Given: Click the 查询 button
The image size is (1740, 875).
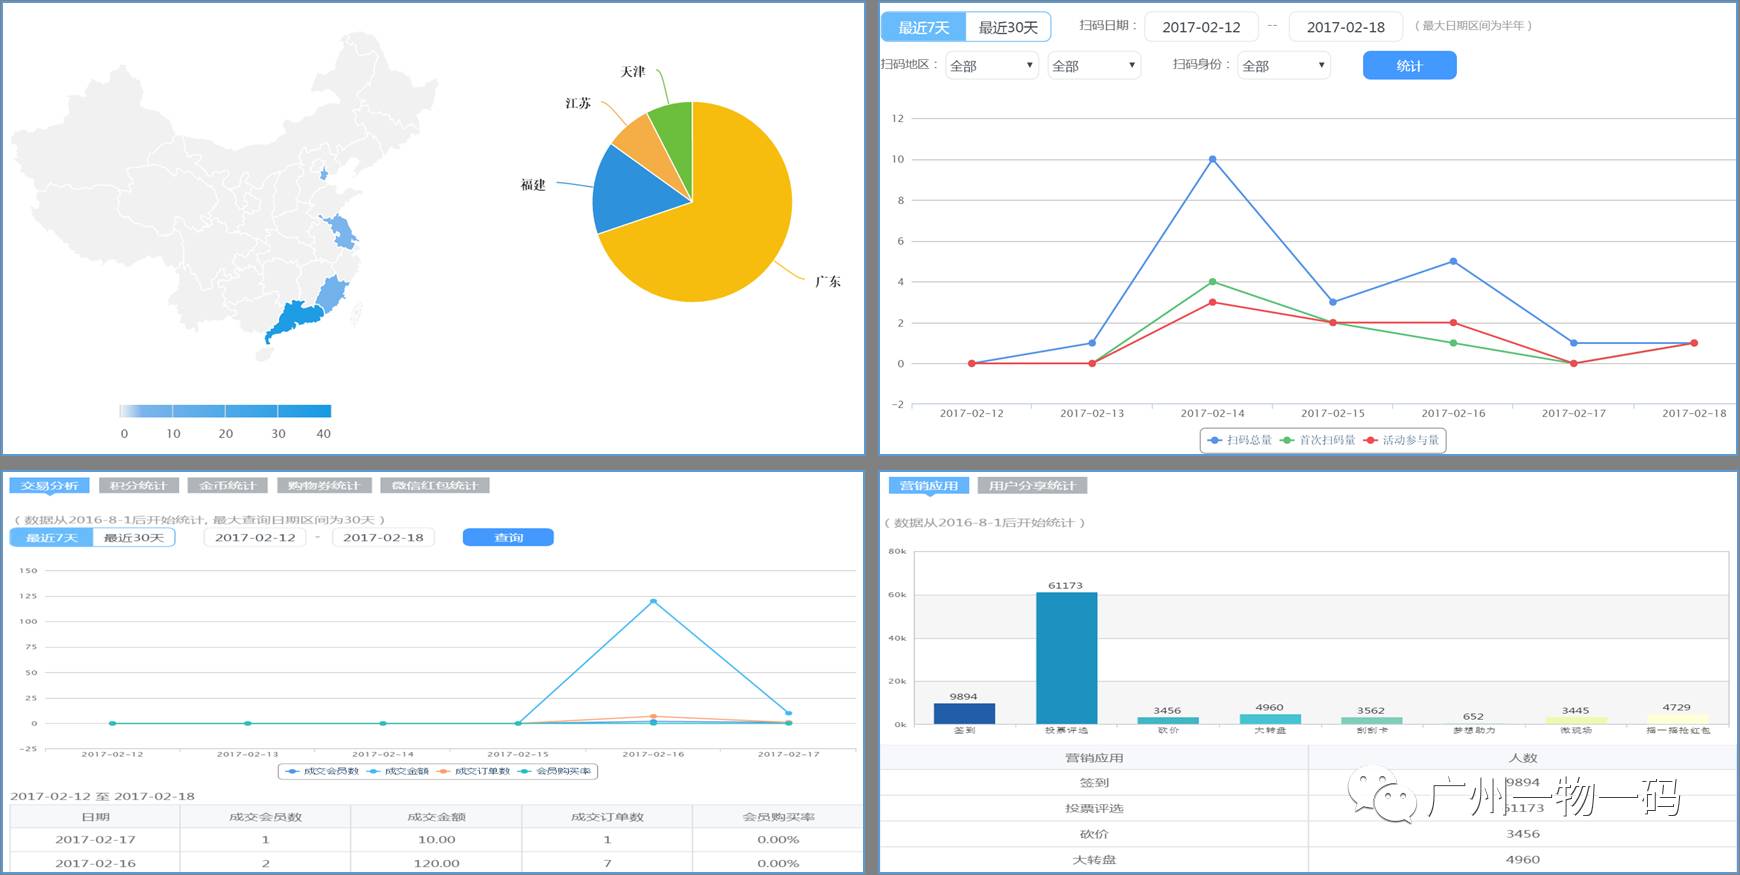Looking at the screenshot, I should click(508, 538).
